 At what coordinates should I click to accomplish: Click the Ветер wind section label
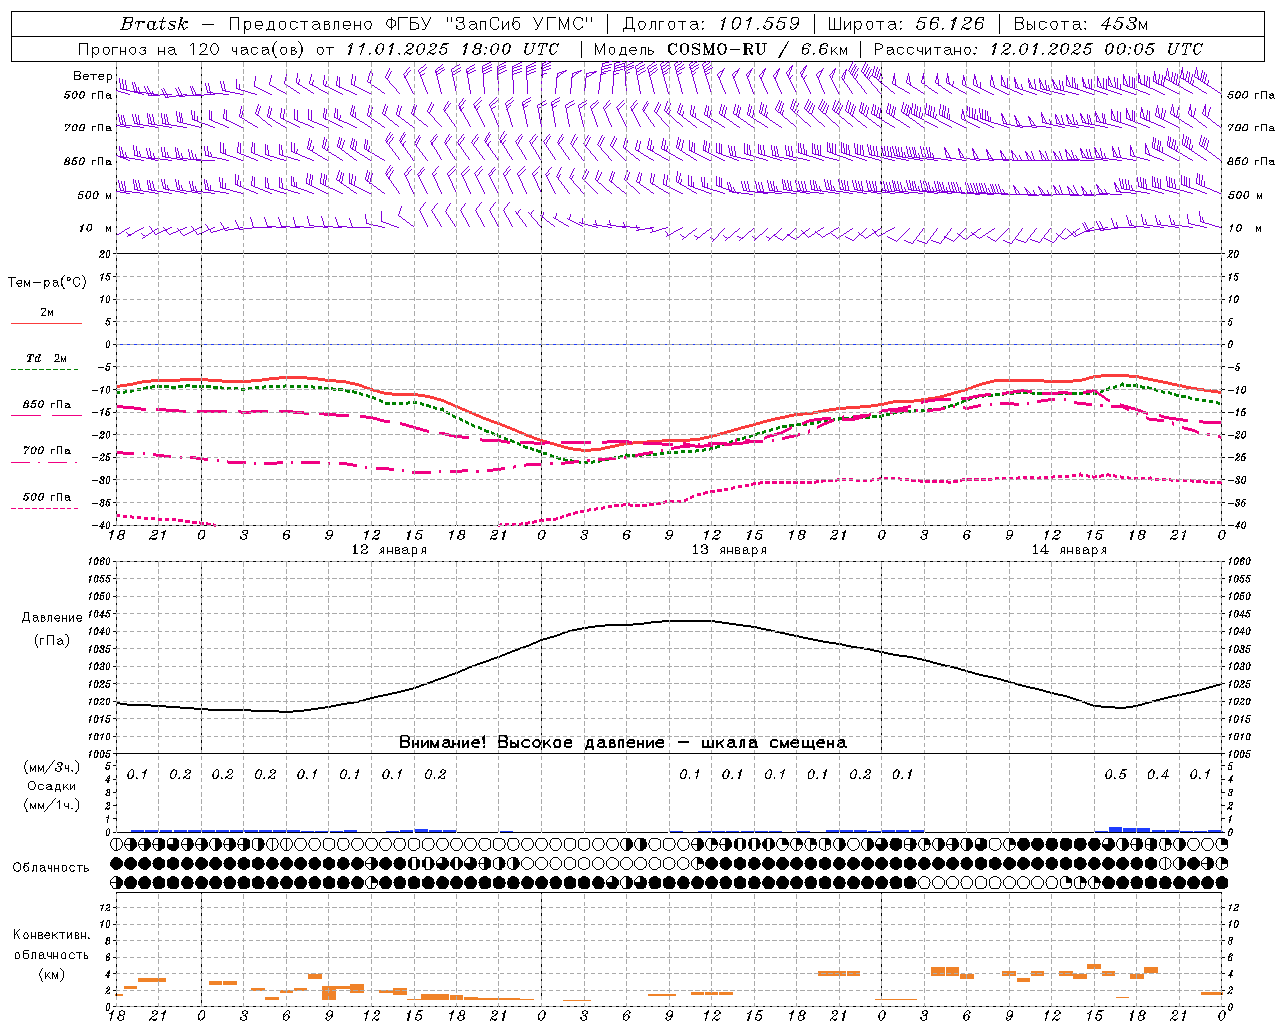click(x=93, y=76)
